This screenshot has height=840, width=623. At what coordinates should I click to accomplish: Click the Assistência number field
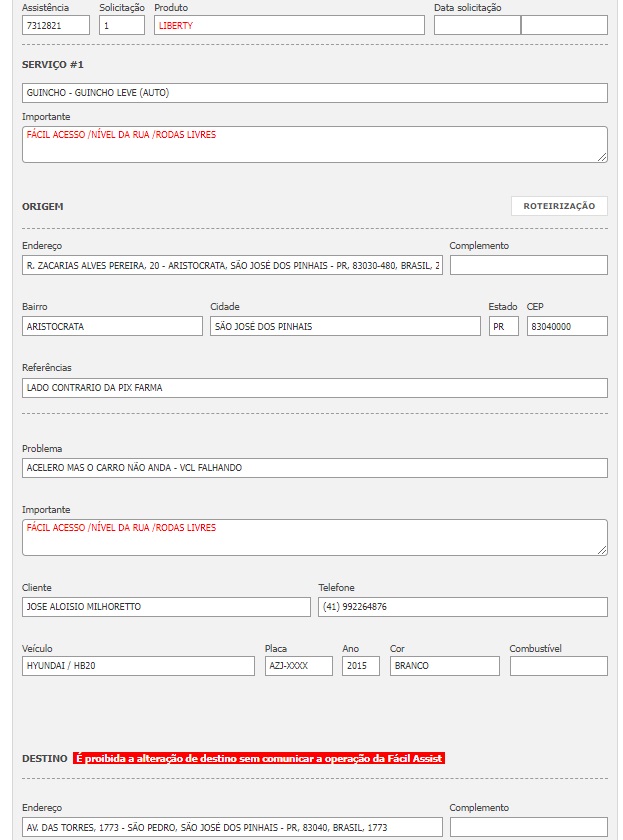point(55,25)
